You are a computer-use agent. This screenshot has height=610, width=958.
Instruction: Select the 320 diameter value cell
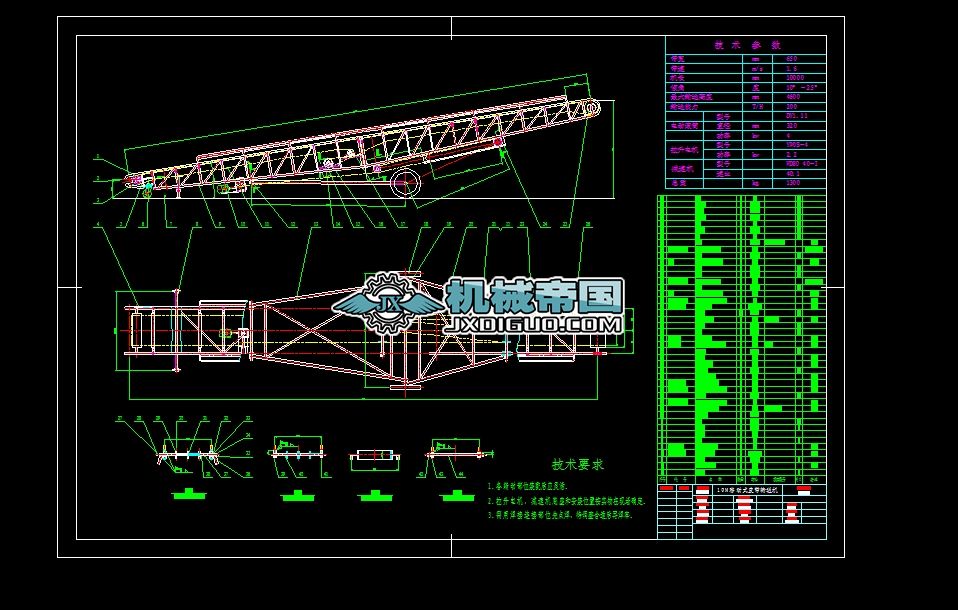tap(799, 126)
